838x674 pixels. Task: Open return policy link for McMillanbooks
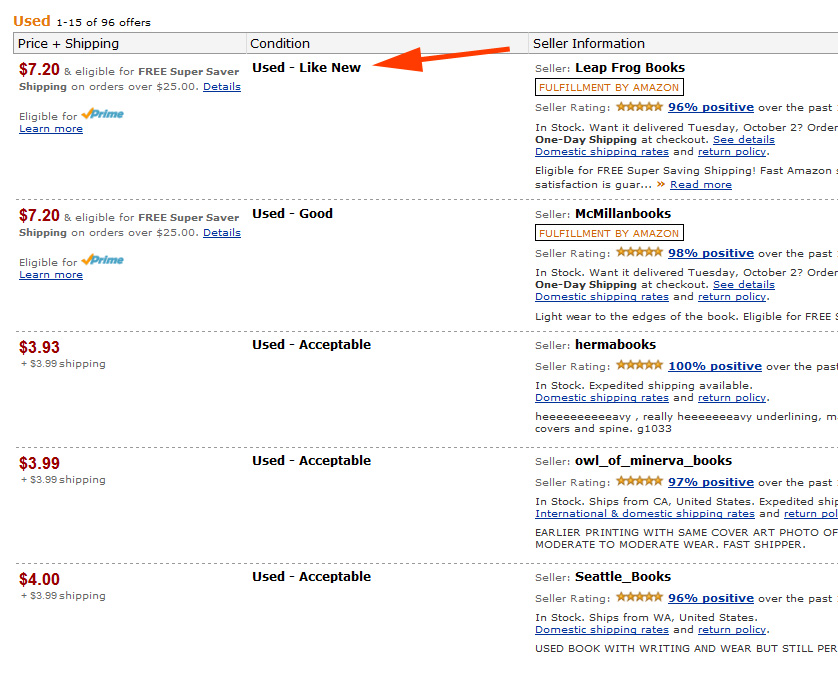tap(732, 297)
